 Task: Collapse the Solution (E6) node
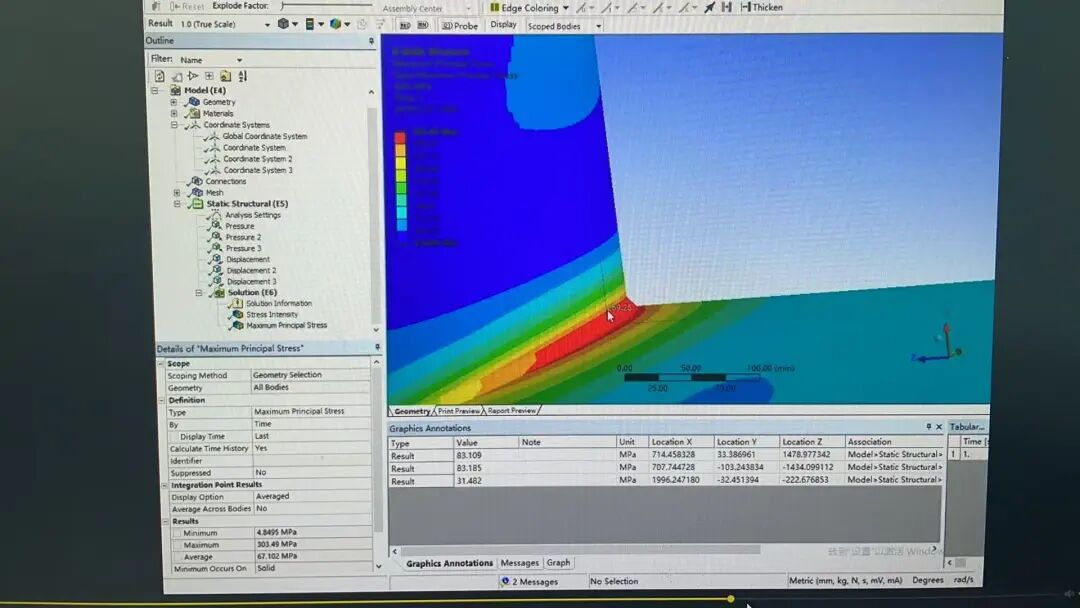click(x=199, y=293)
